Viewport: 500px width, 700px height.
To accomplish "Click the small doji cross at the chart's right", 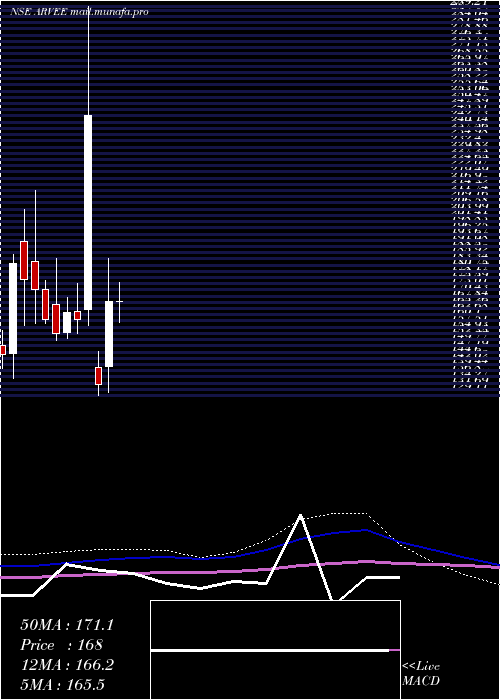I will pyautogui.click(x=119, y=302).
